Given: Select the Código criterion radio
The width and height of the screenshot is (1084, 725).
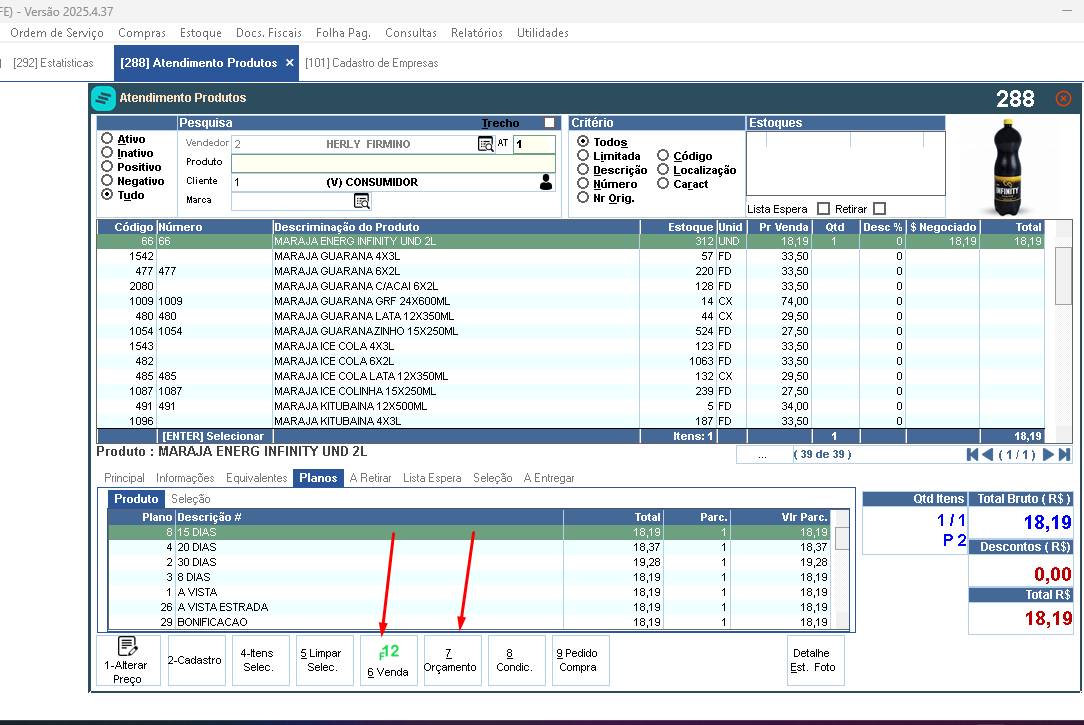Looking at the screenshot, I should point(663,156).
